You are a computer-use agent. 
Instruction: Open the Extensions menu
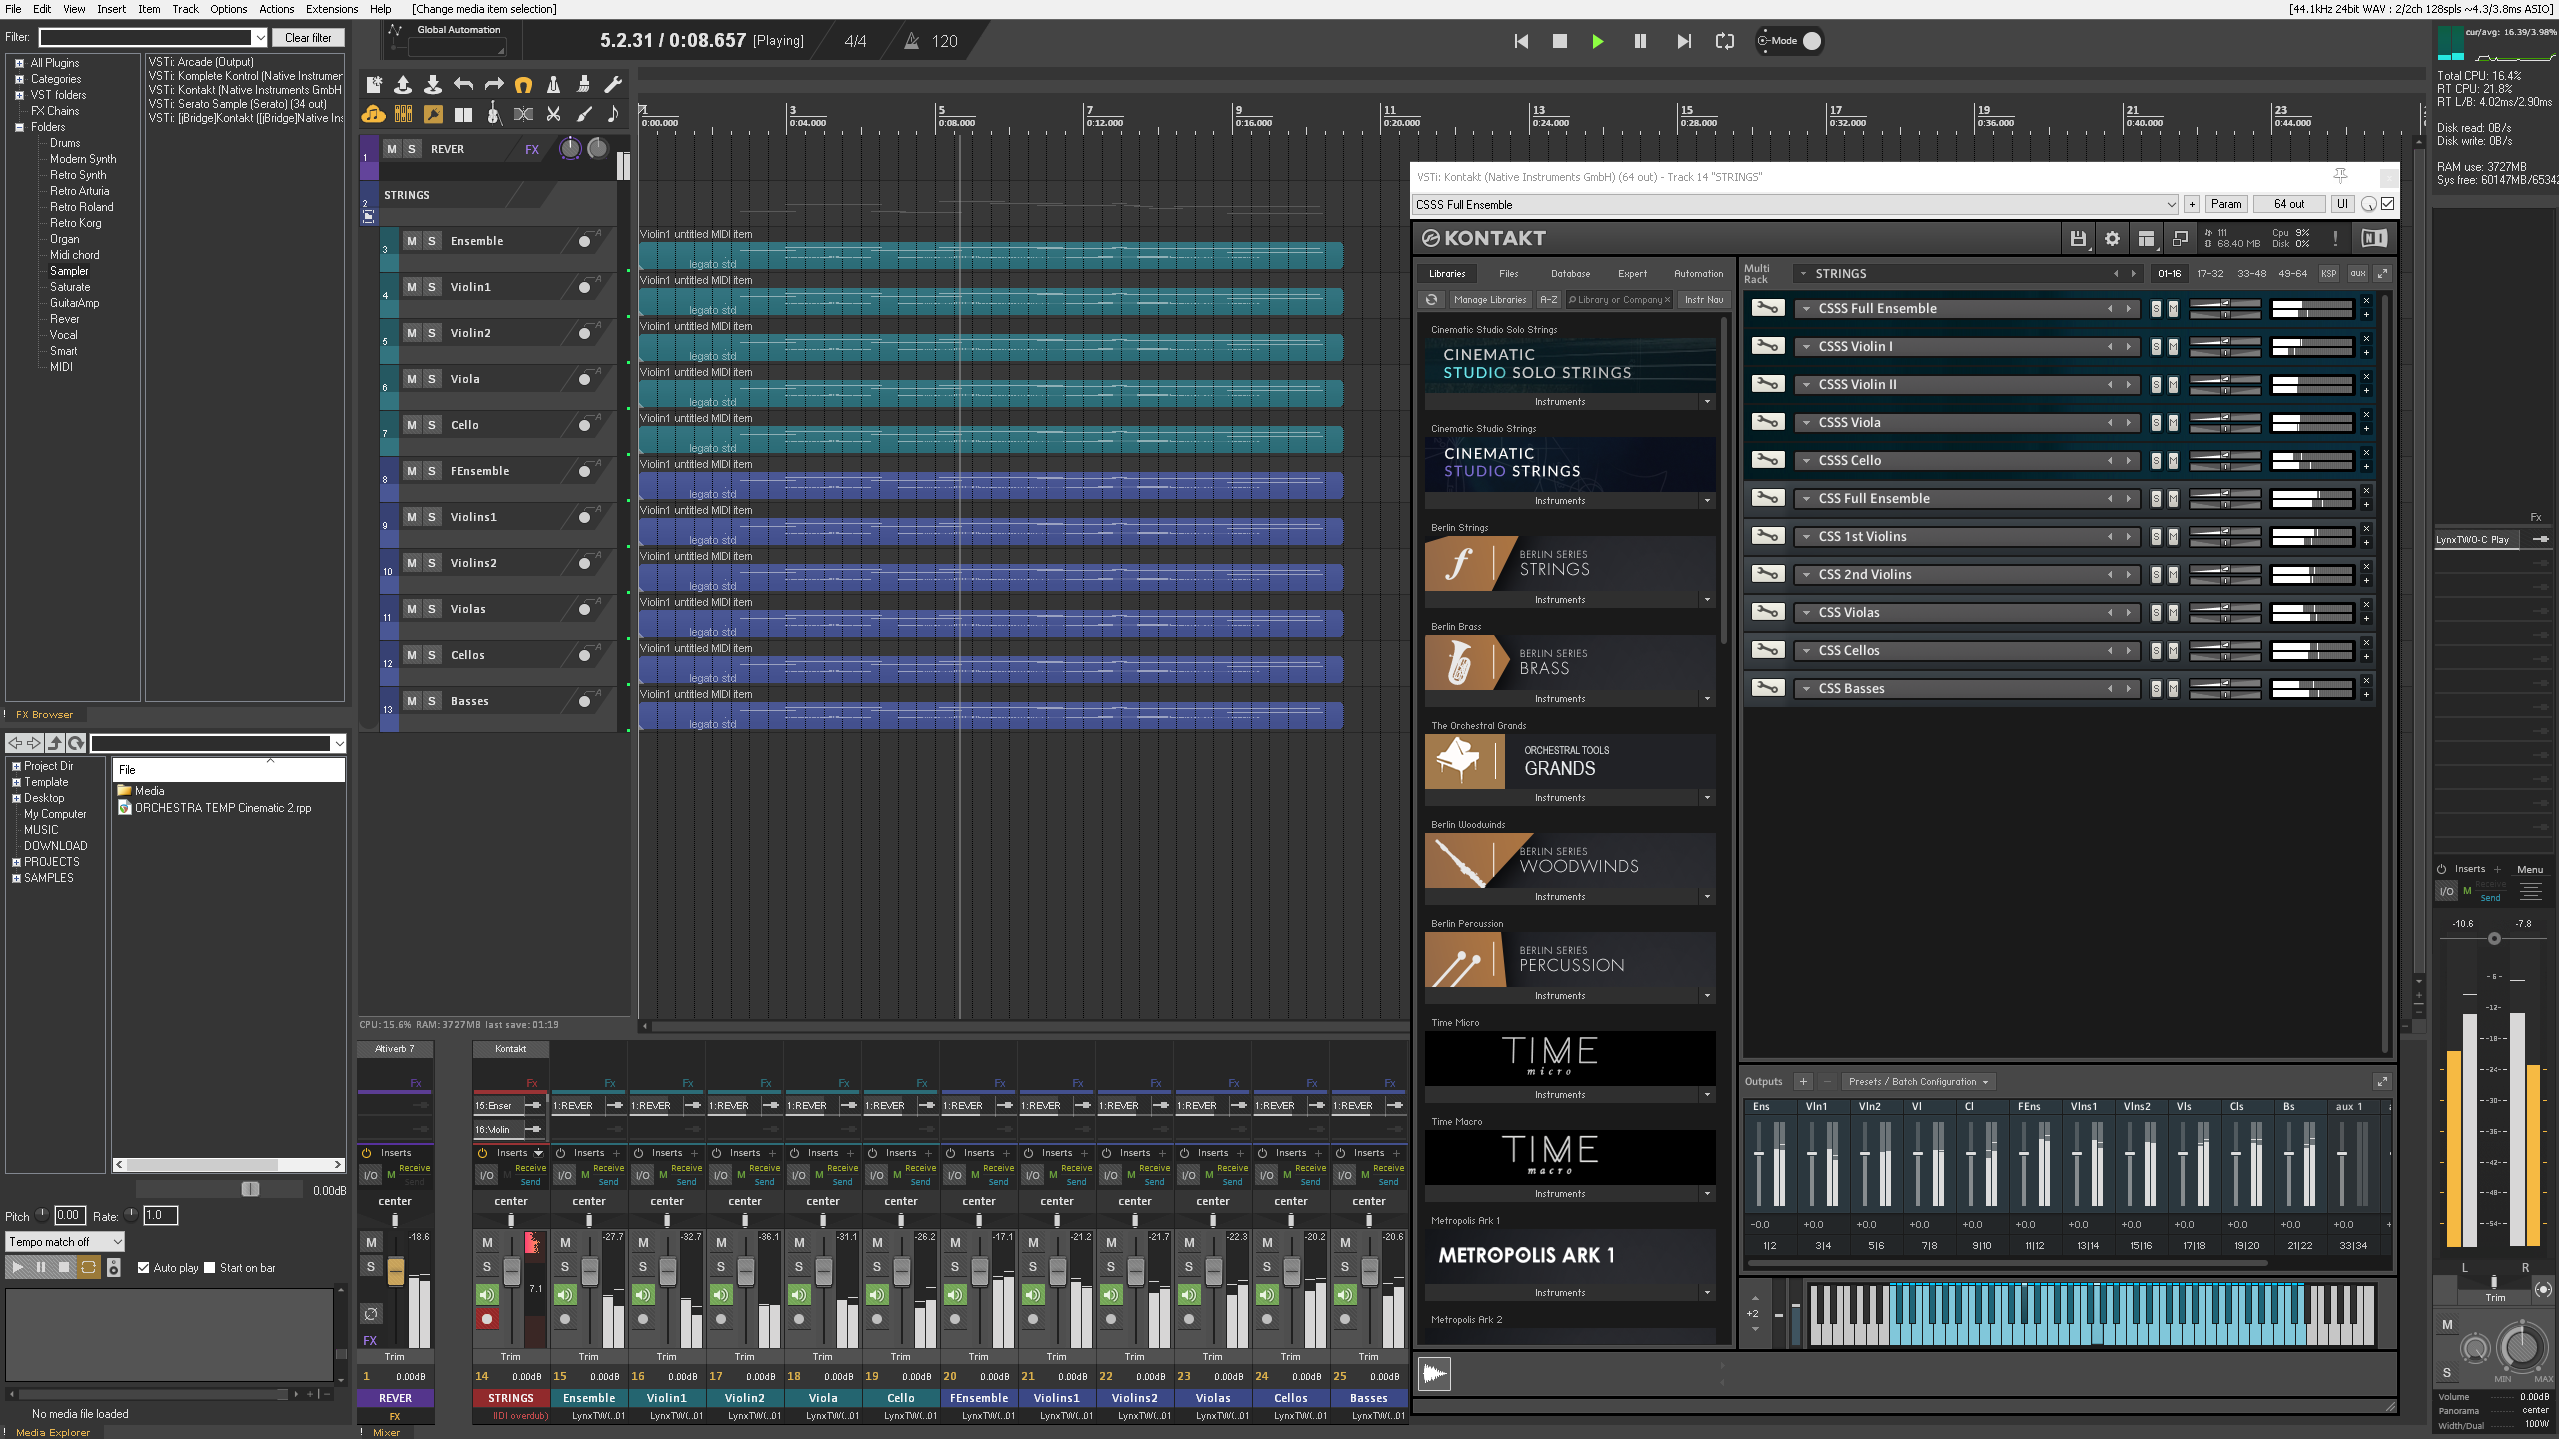(331, 9)
